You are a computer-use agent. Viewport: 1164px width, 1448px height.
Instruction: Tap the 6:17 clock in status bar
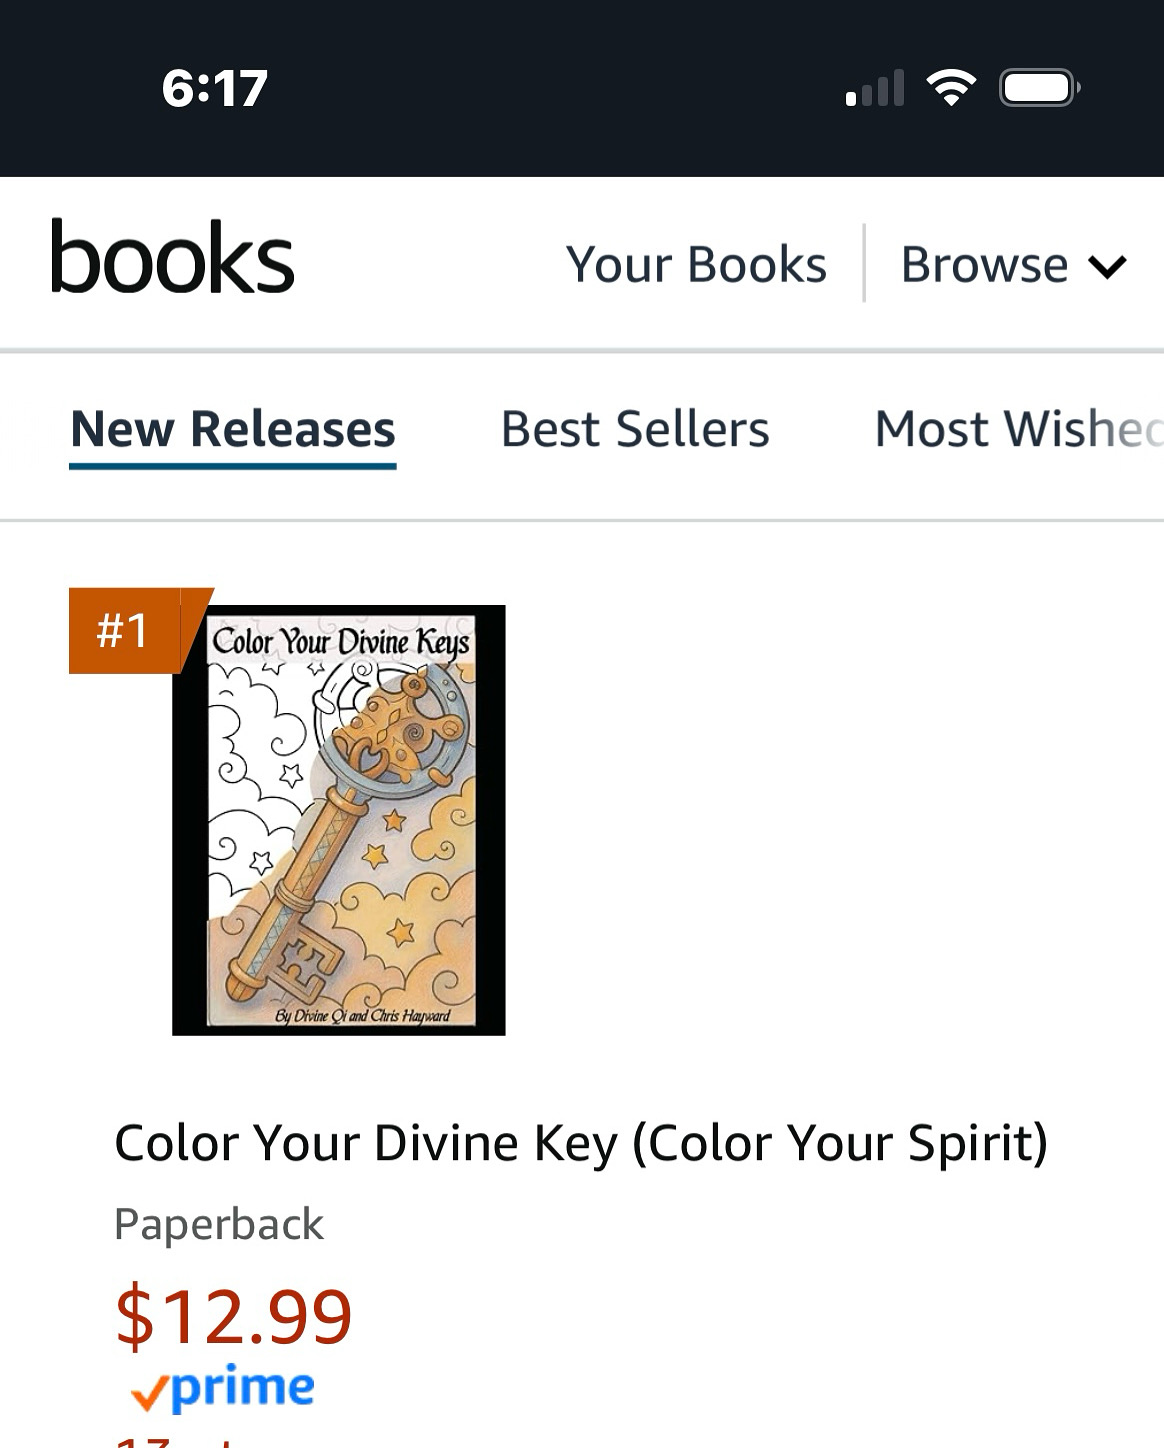coord(214,88)
